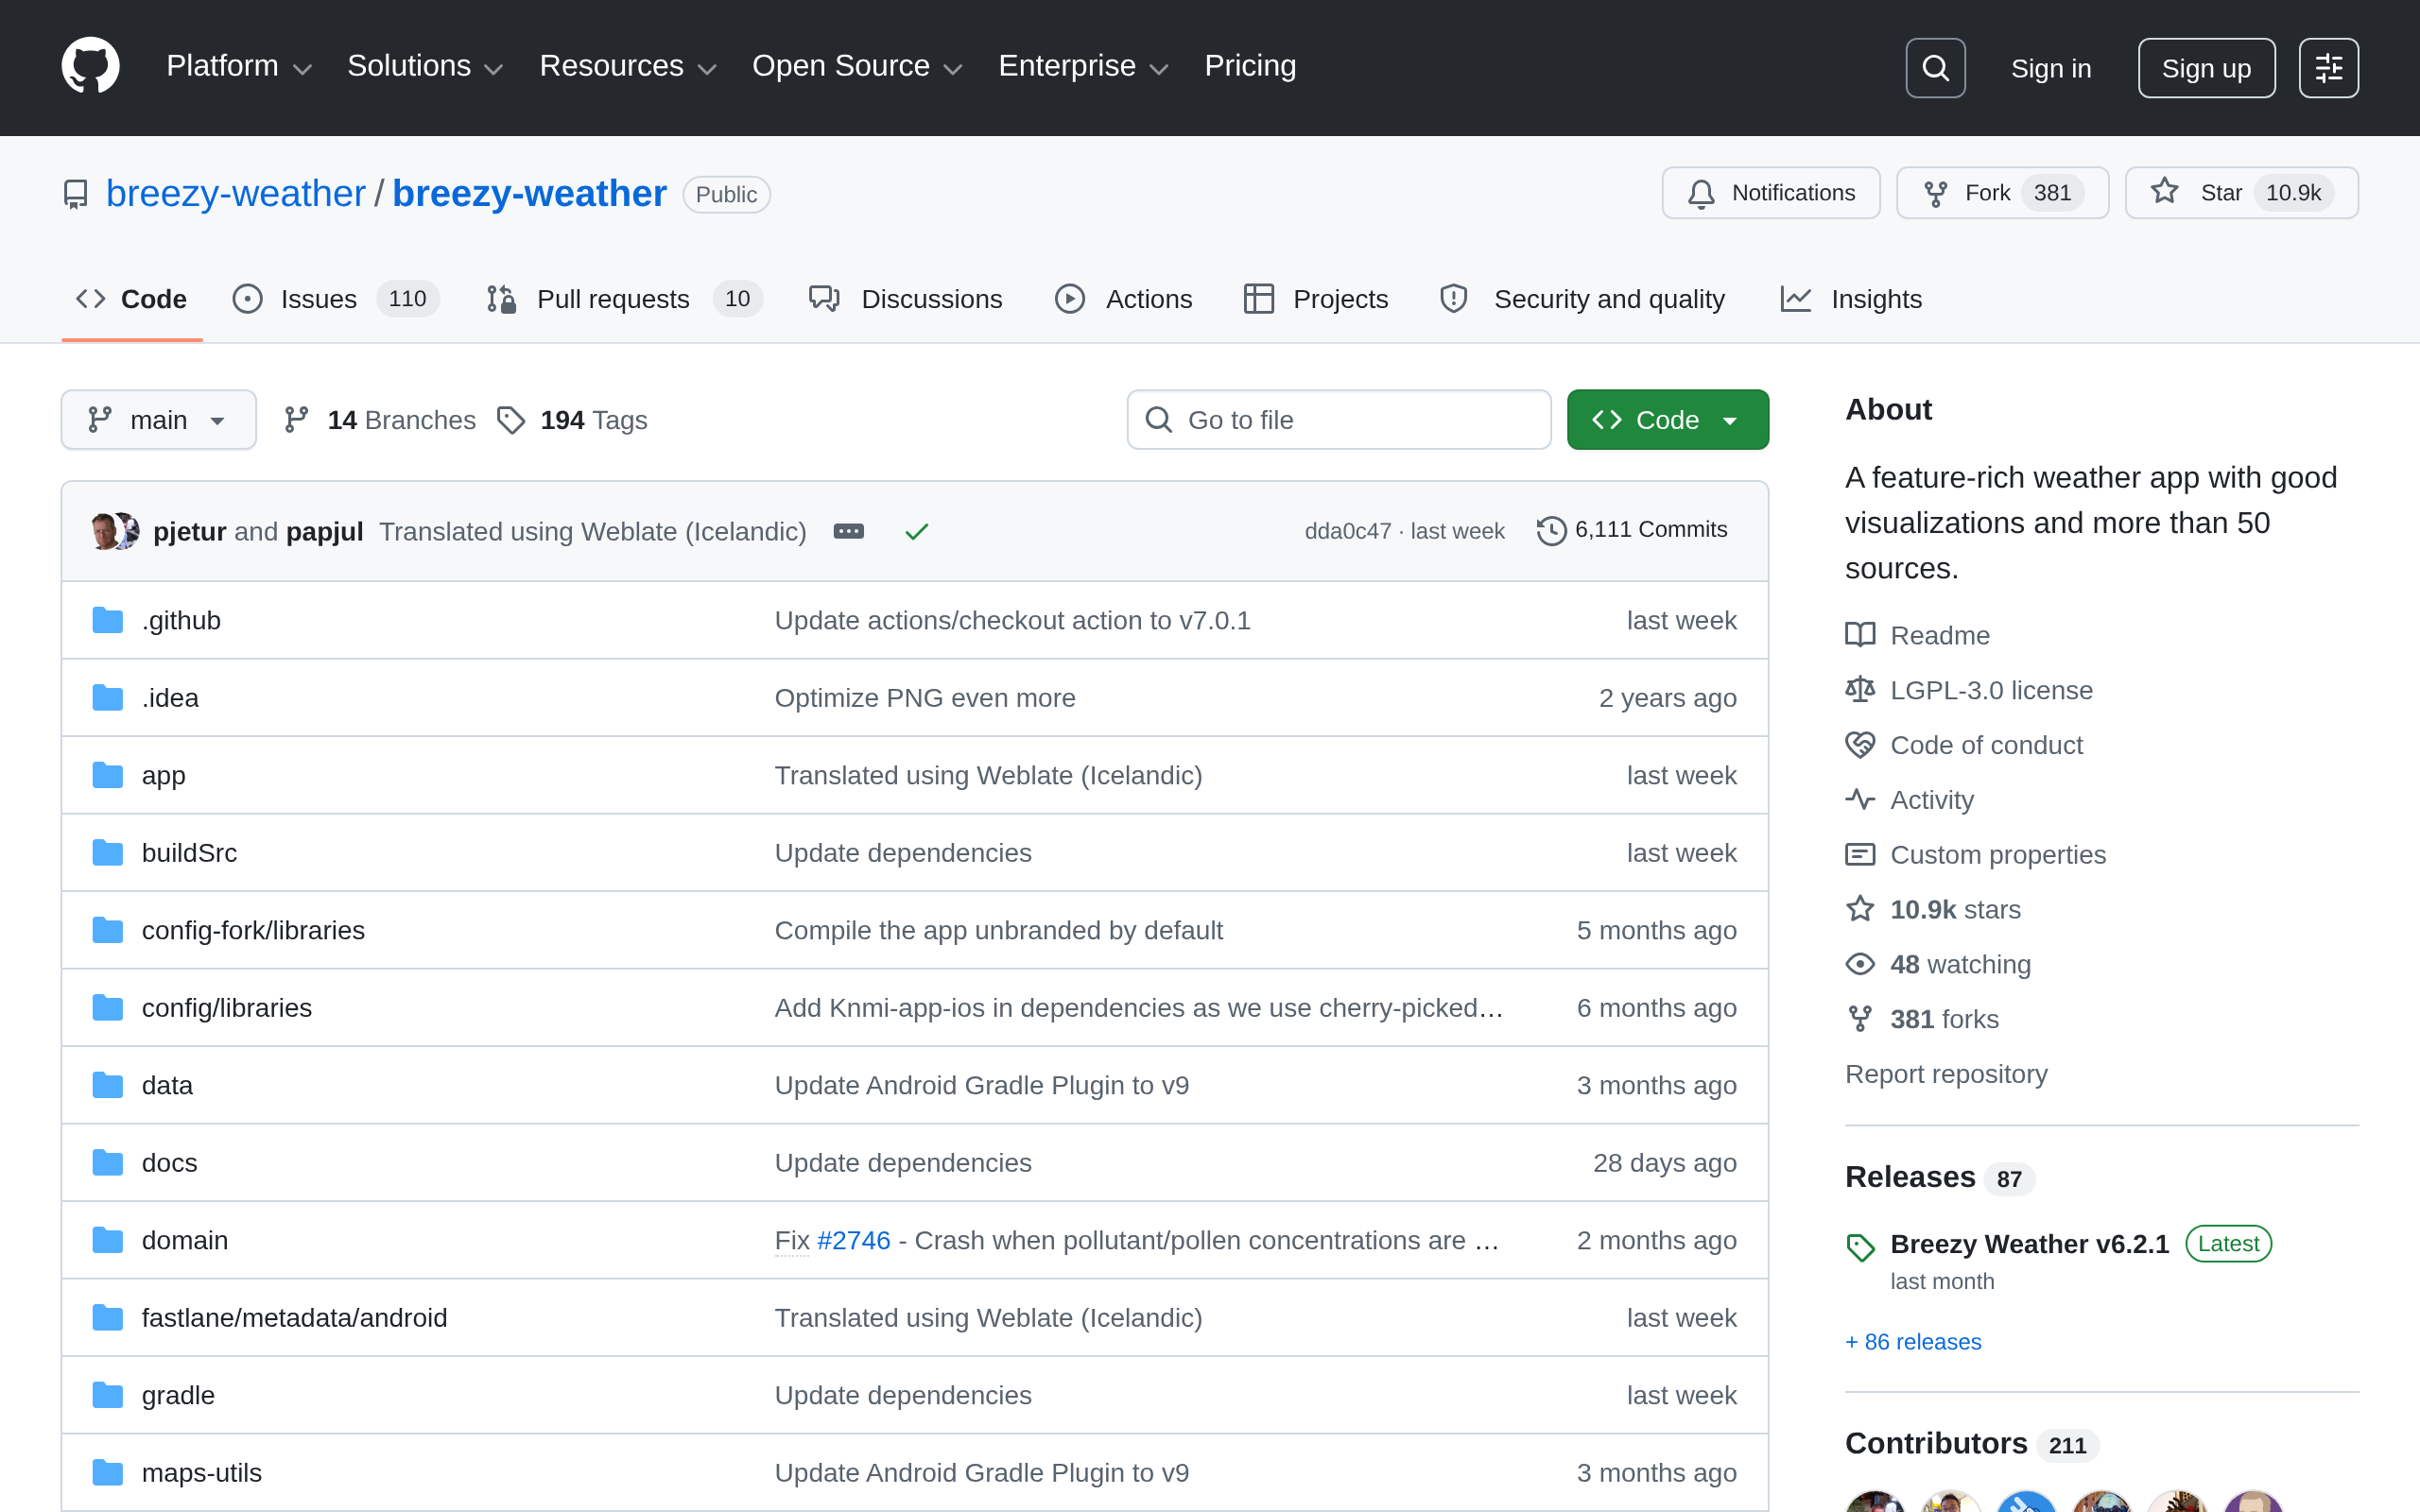The height and width of the screenshot is (1512, 2420).
Task: Open issue #2746 link
Action: coord(853,1240)
